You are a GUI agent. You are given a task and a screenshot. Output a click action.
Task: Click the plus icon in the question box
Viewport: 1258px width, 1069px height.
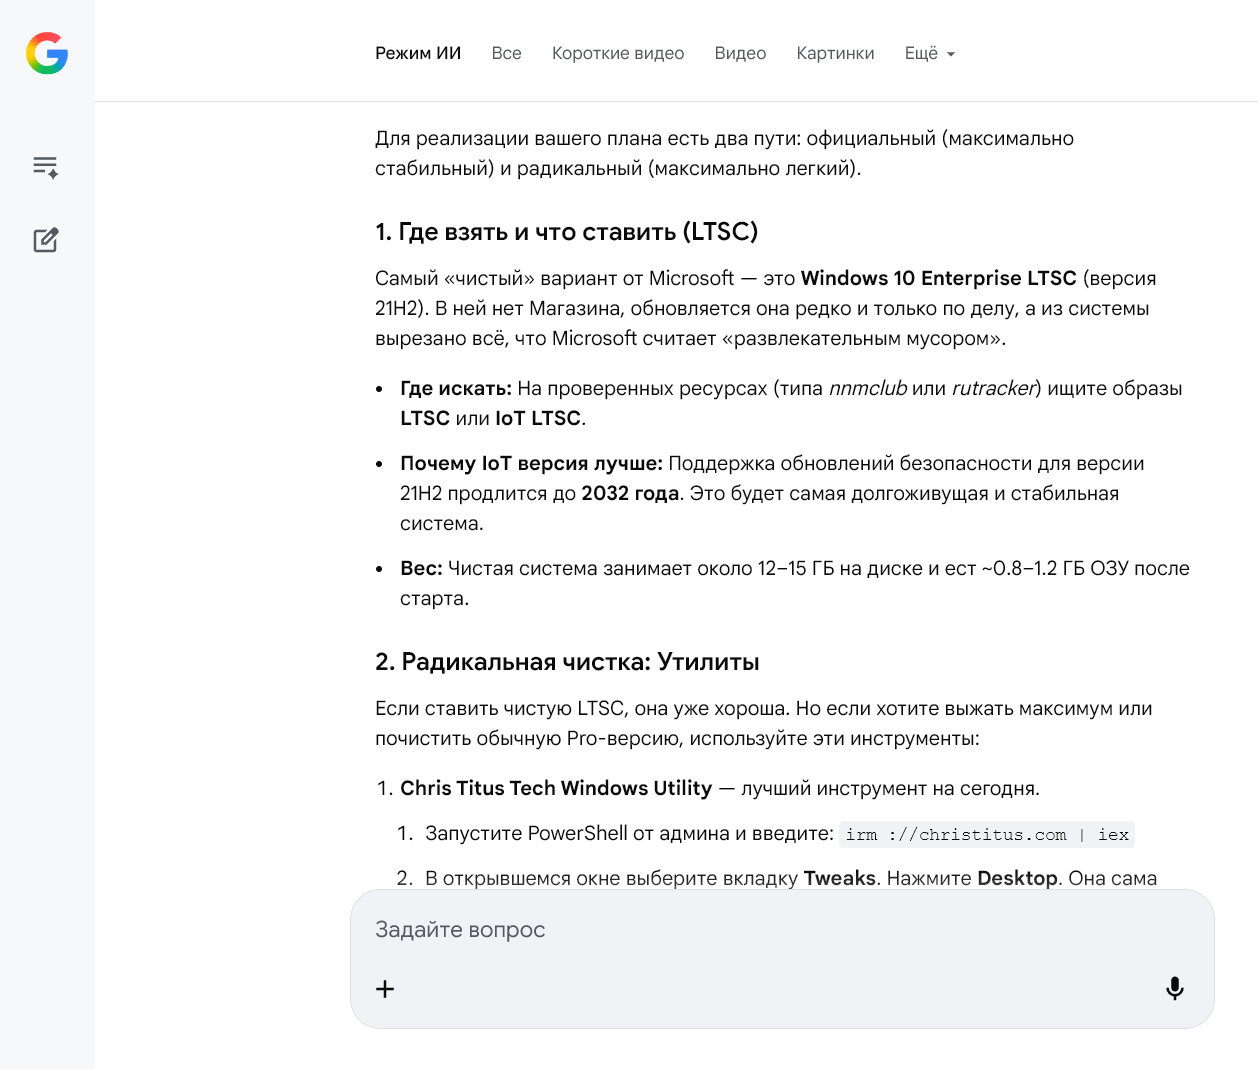click(385, 989)
